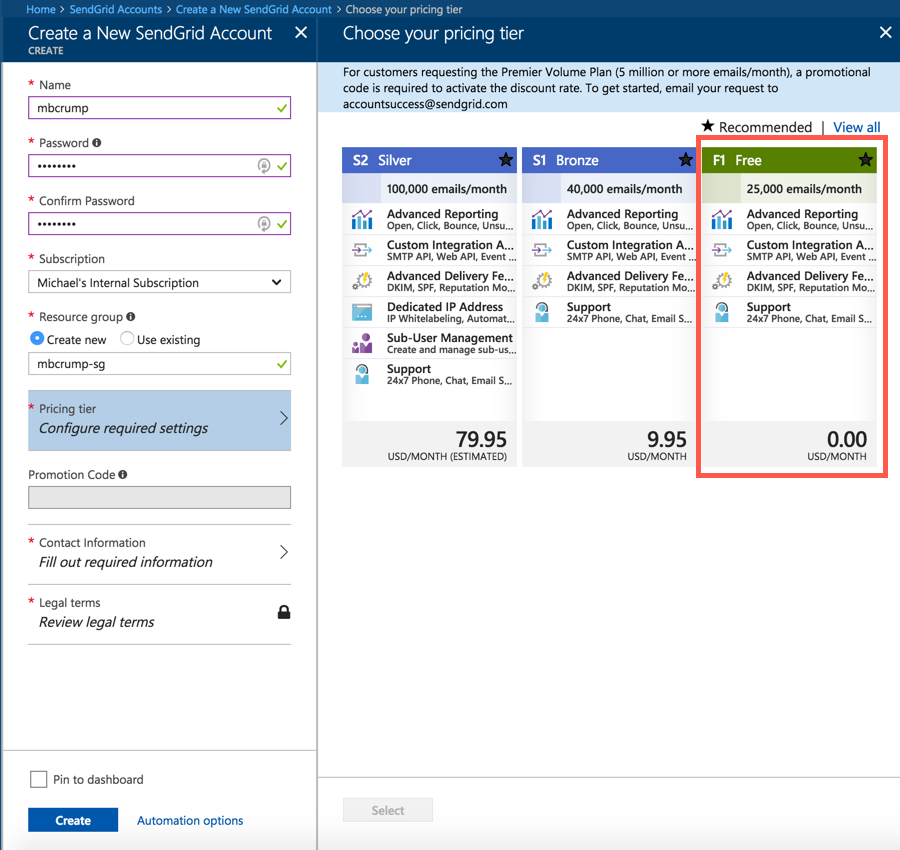The image size is (900, 850).
Task: Click the 100,000 emails/month text
Action: tap(447, 189)
